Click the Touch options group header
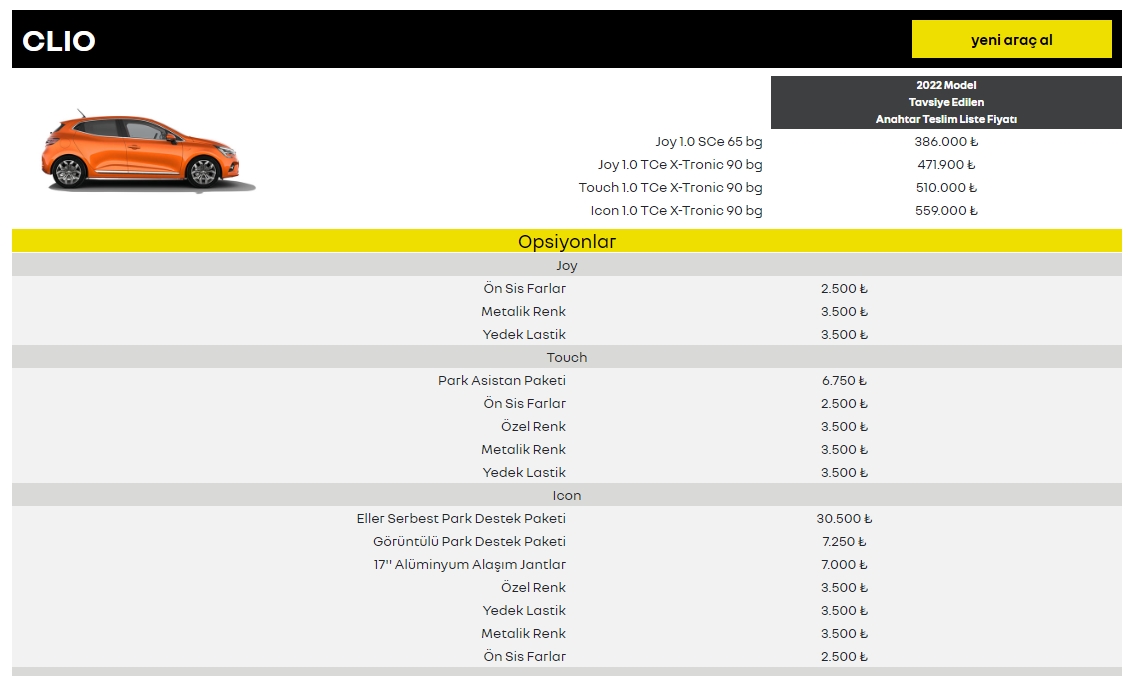Viewport: 1128px width, 676px height. [566, 358]
